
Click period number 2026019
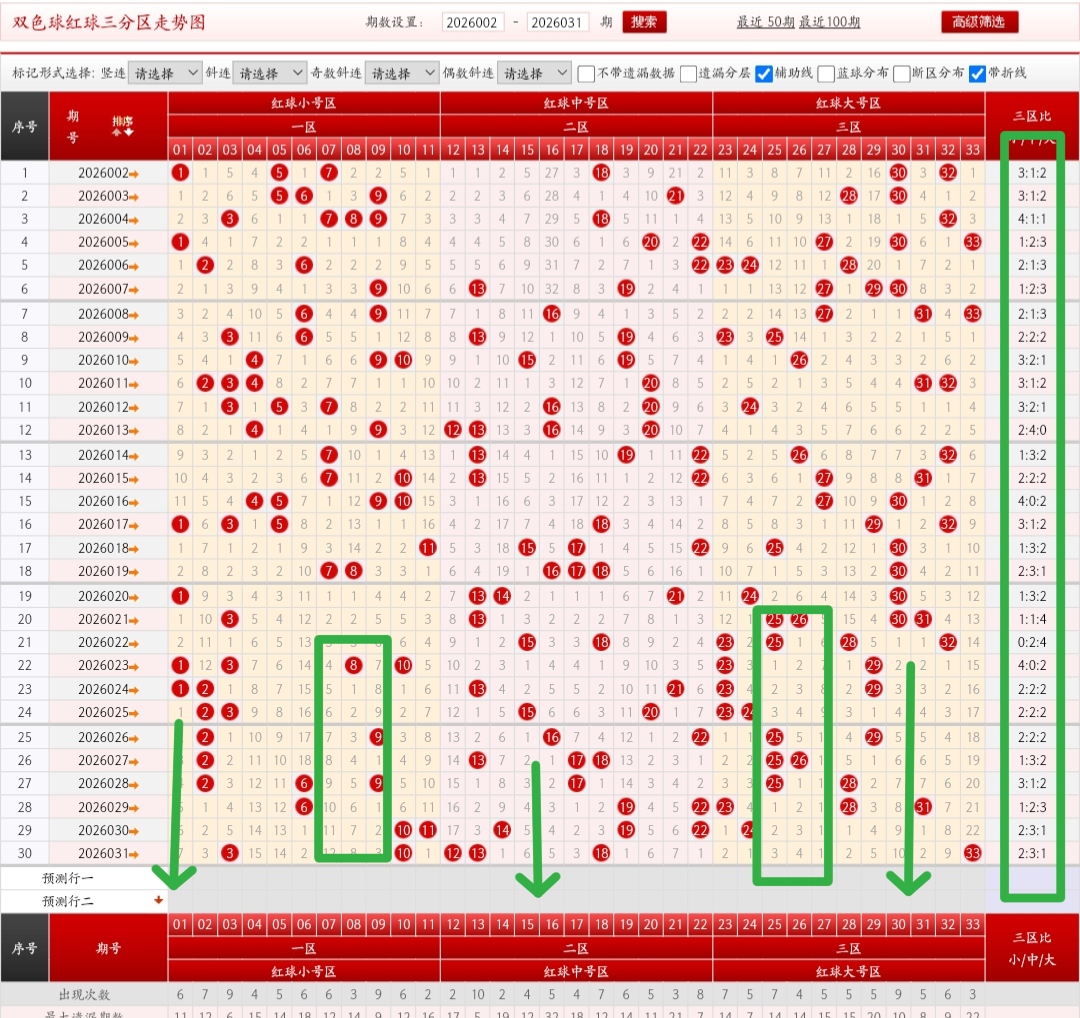pos(103,571)
